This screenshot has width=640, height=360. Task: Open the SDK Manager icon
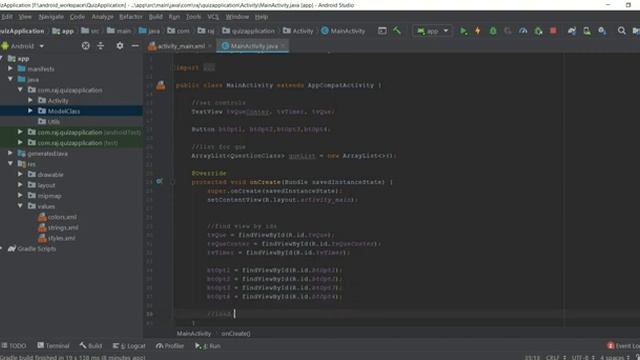(x=602, y=31)
